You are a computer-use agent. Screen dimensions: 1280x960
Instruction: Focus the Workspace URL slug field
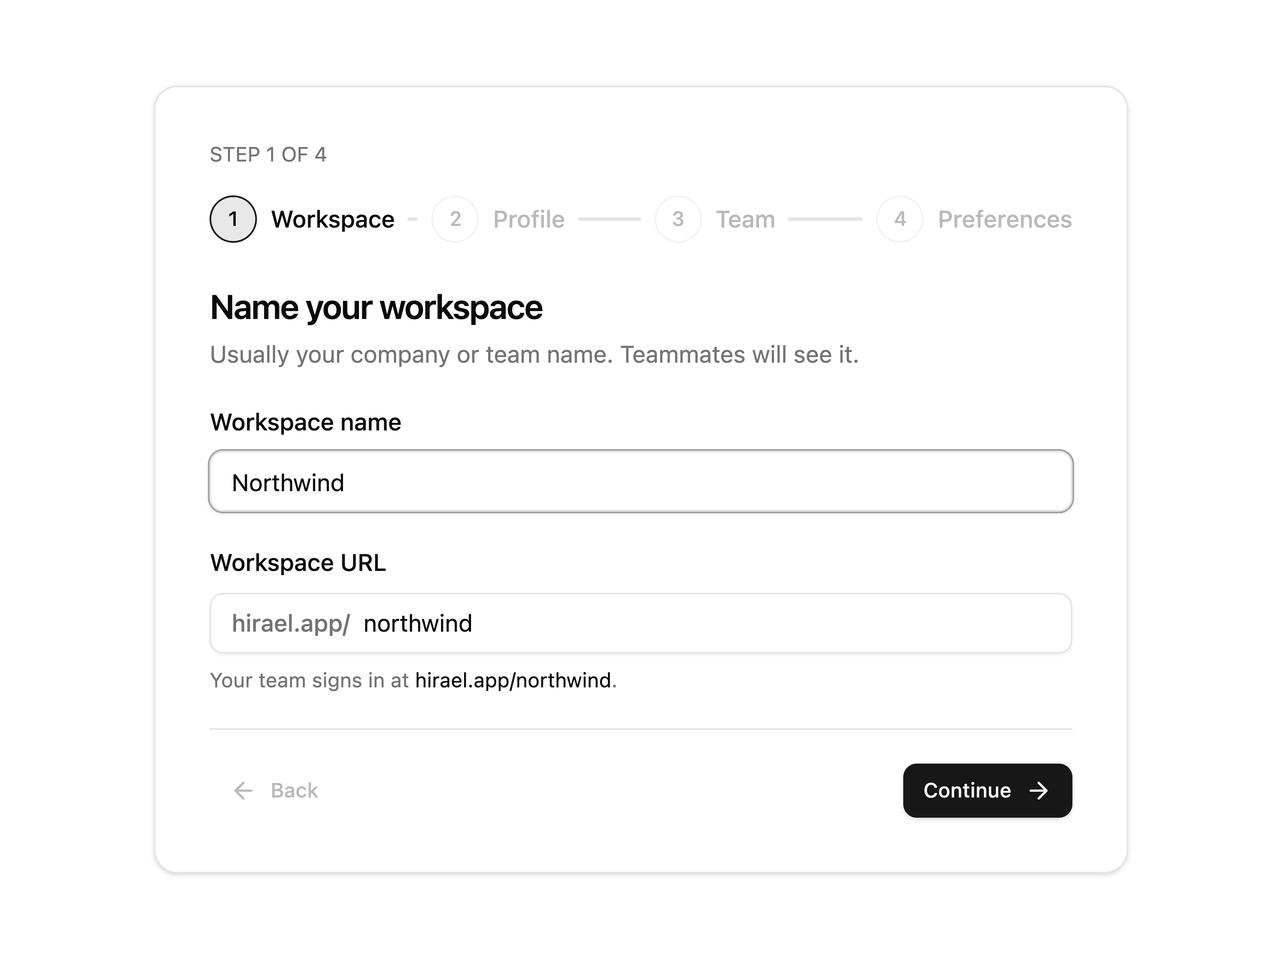(x=711, y=623)
